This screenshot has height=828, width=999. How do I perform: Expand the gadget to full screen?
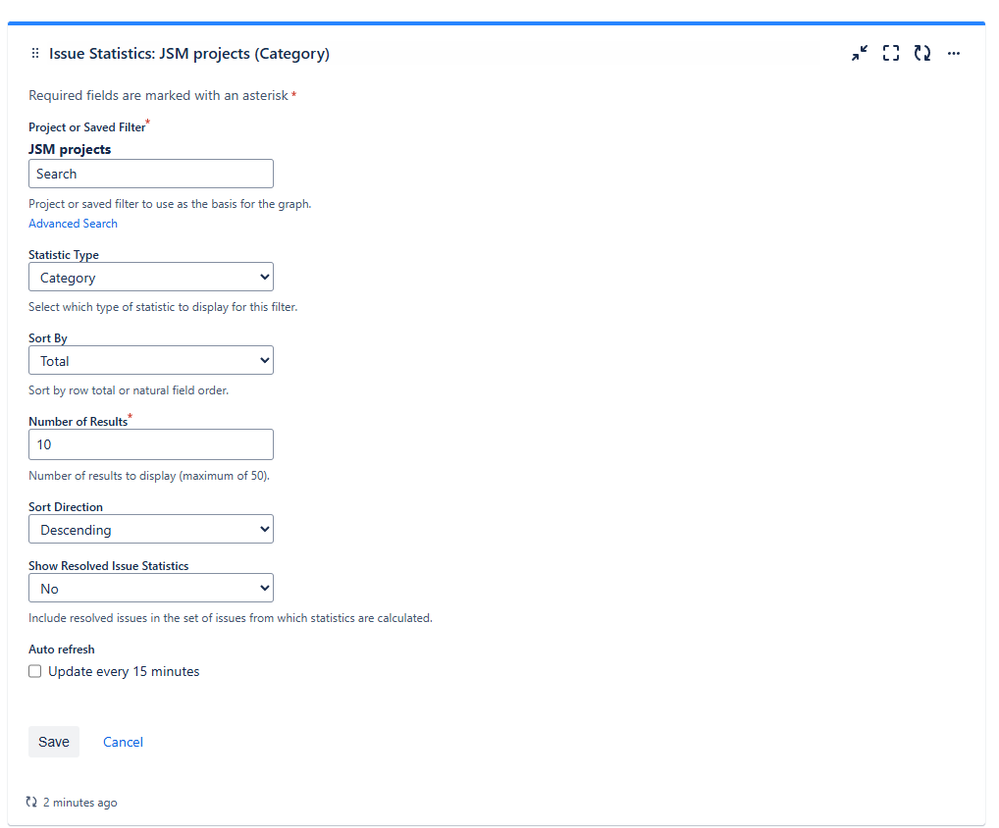(x=890, y=53)
